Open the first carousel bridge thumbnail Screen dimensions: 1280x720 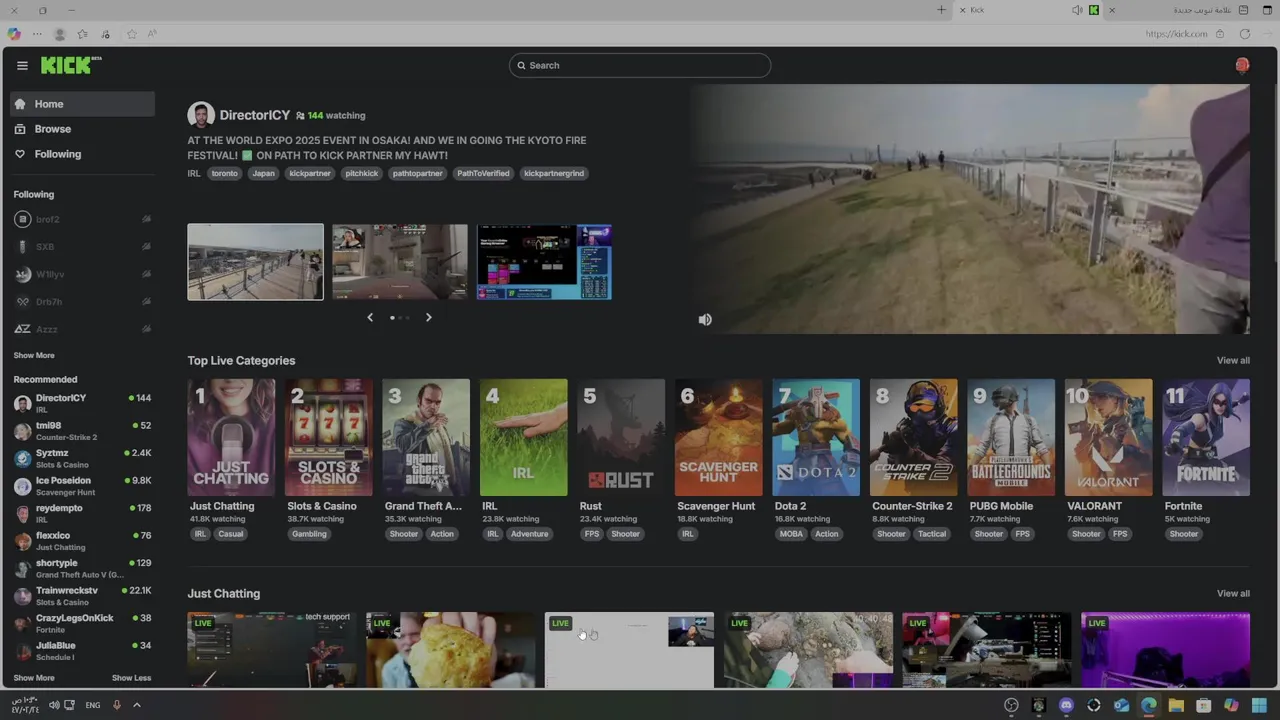(256, 262)
